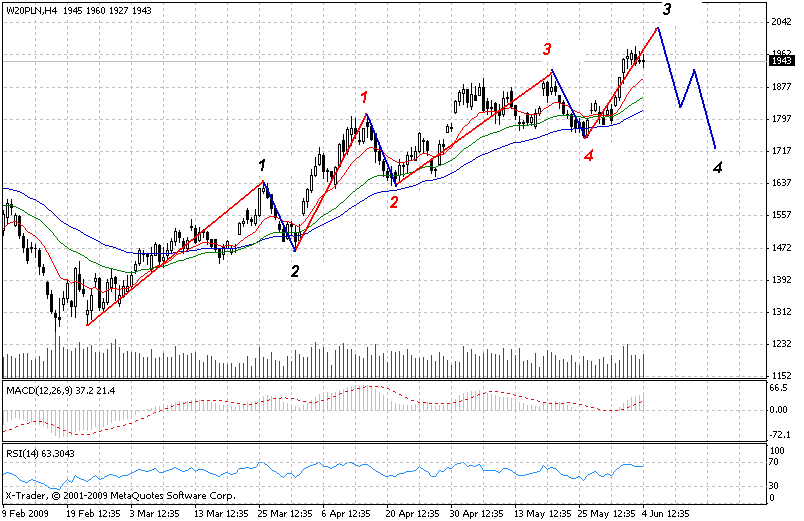This screenshot has width=804, height=521.
Task: Click the 1232 price axis label
Action: tap(781, 343)
